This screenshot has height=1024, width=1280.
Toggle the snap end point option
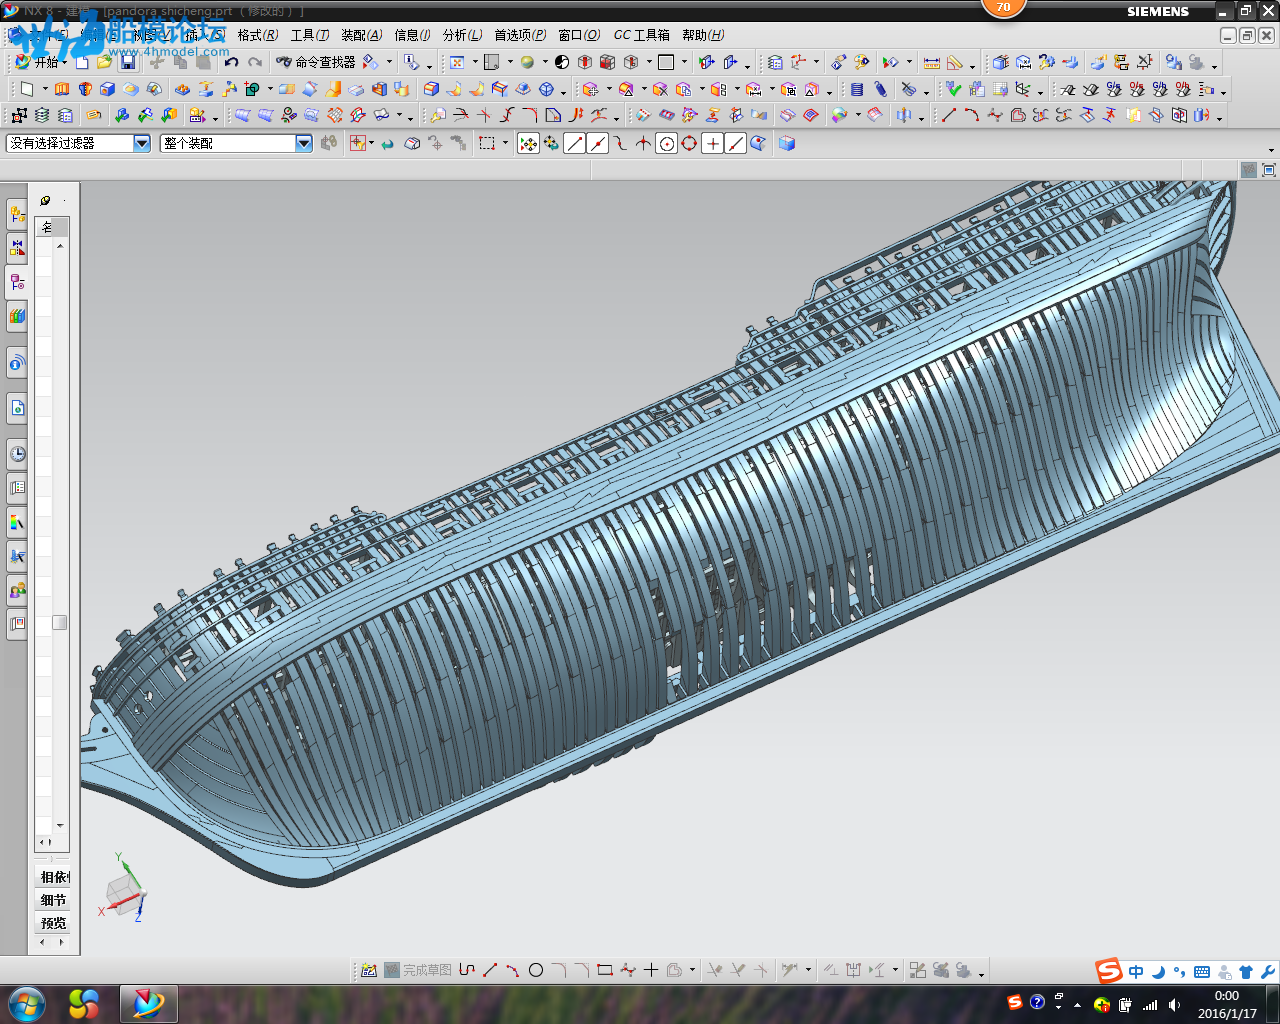pos(574,143)
